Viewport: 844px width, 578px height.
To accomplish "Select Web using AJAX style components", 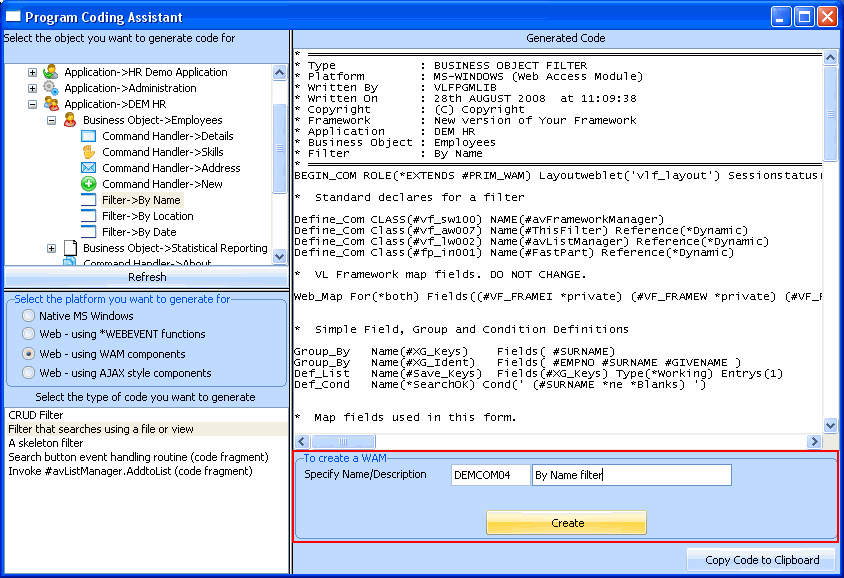I will pyautogui.click(x=29, y=372).
